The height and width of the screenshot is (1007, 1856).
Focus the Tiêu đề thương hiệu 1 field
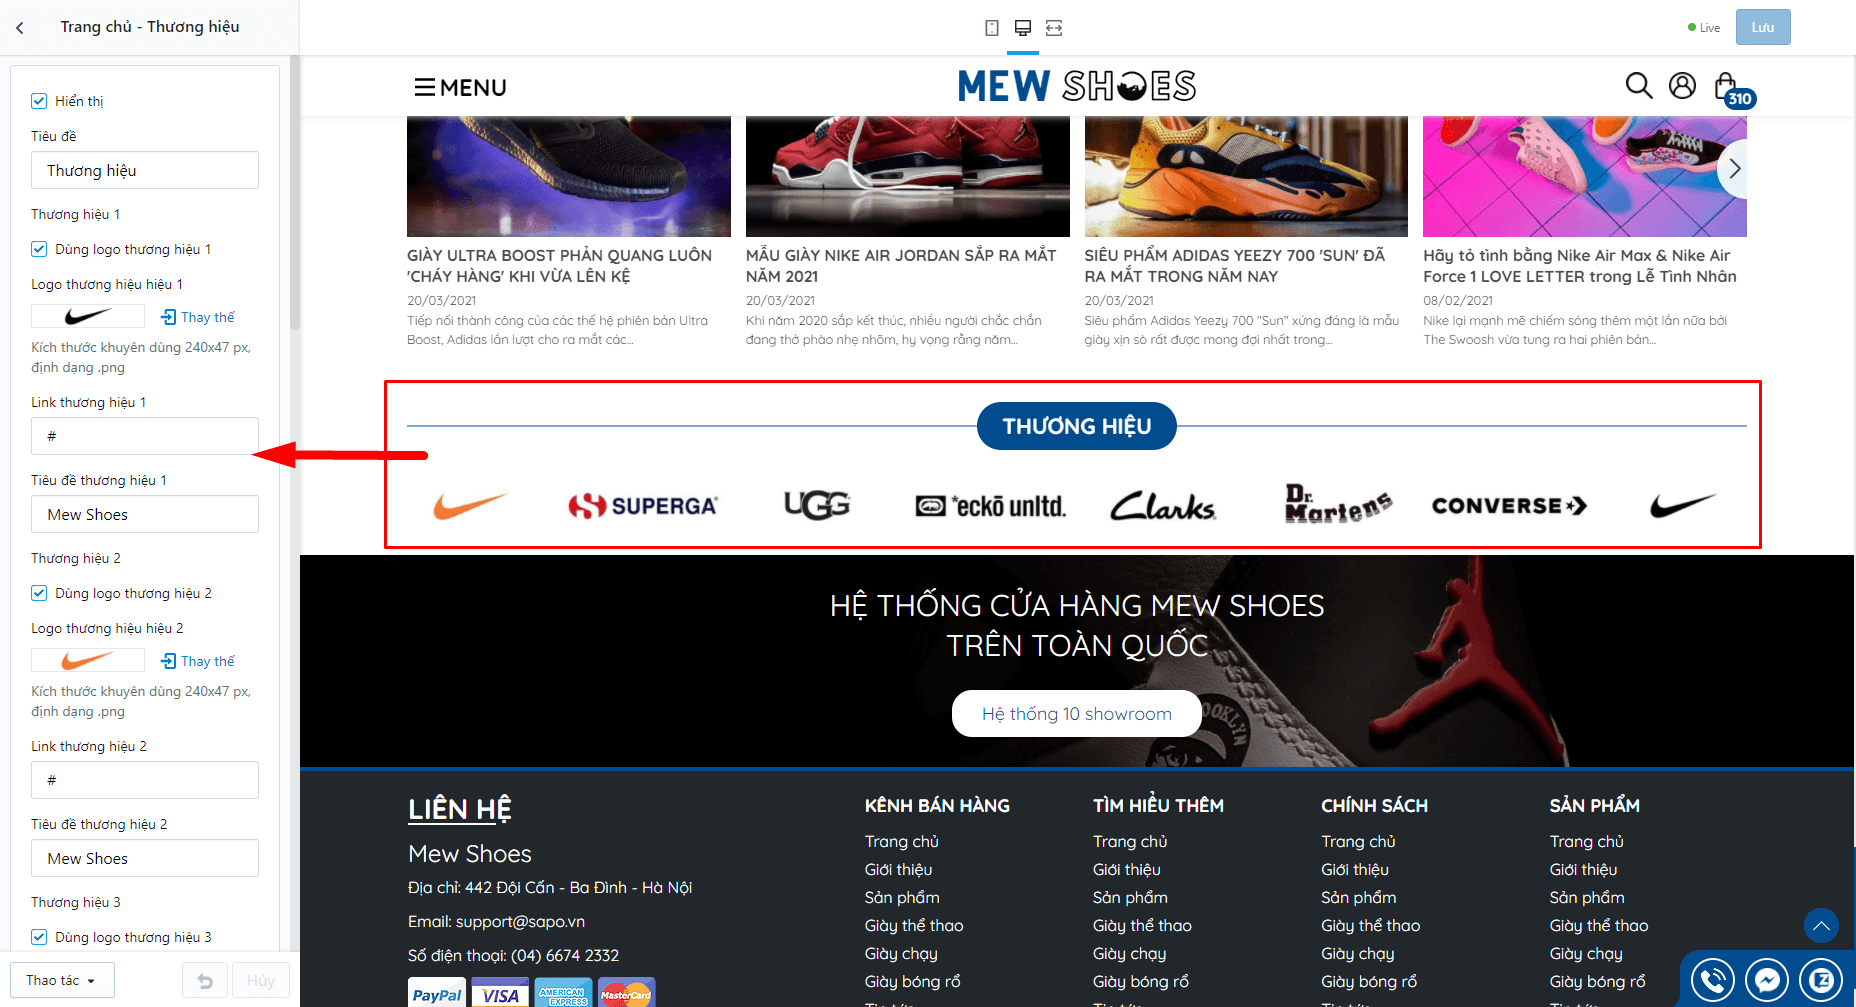point(145,514)
